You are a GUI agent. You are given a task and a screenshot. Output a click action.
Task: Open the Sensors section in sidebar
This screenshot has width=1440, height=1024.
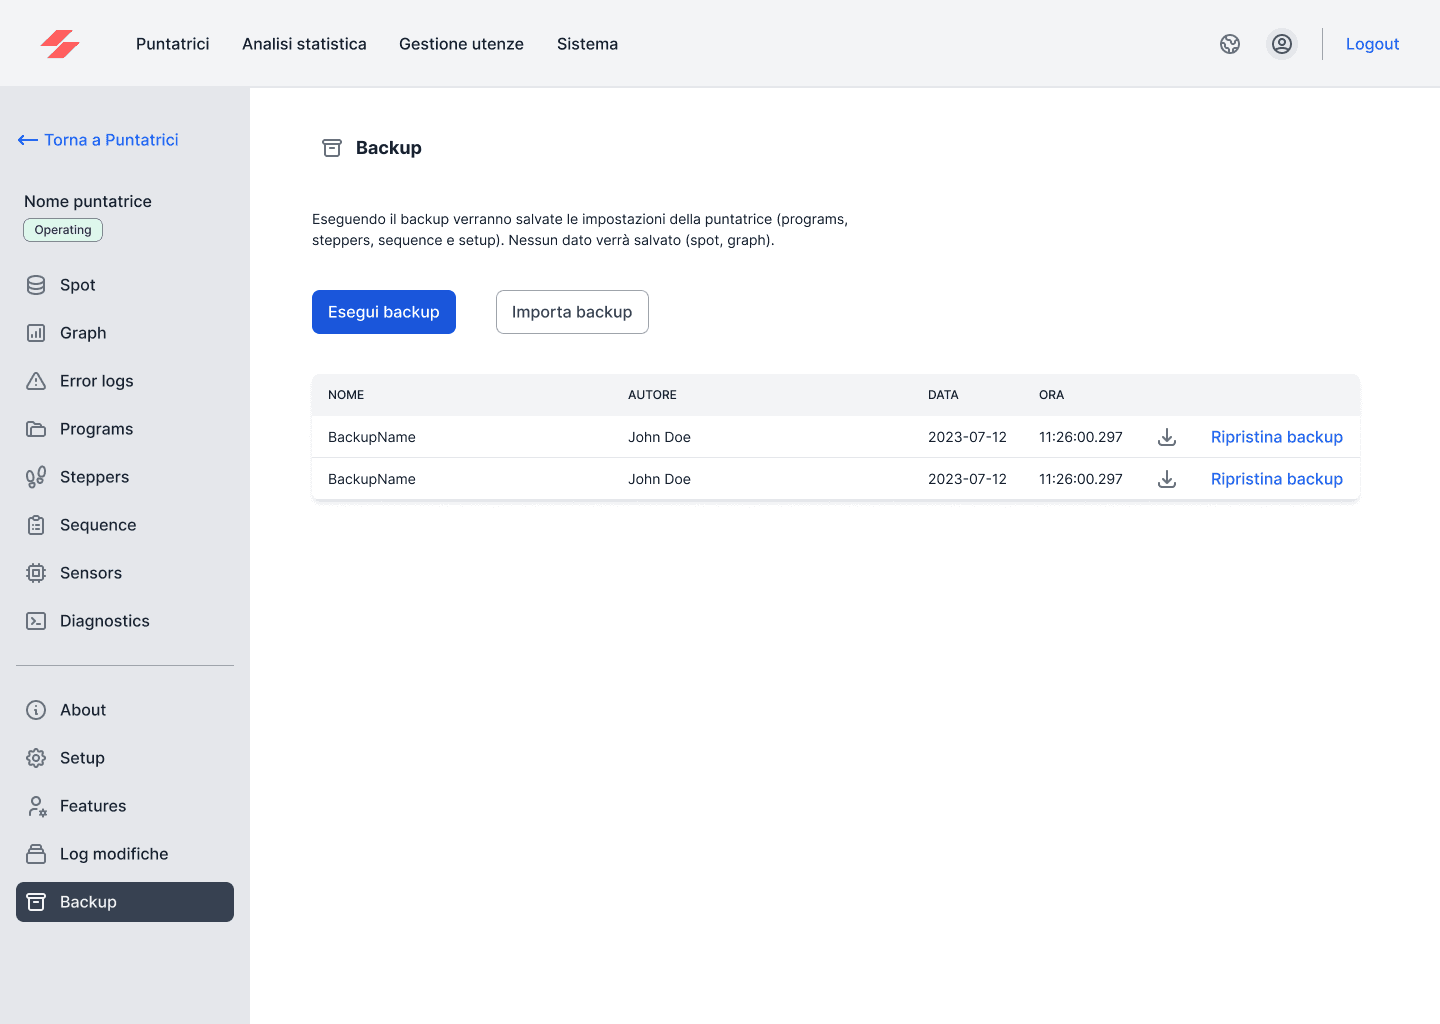90,573
